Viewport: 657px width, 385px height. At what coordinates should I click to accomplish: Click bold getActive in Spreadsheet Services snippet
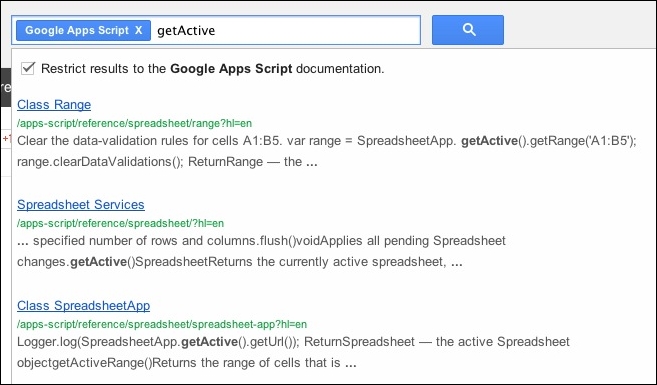(x=98, y=262)
